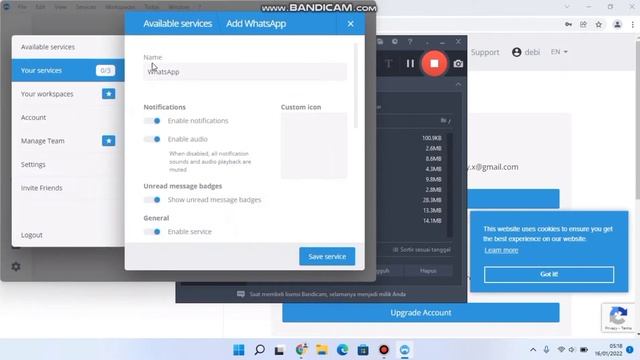The width and height of the screenshot is (640, 360).
Task: Open browser profile avatar icon
Action: [617, 24]
